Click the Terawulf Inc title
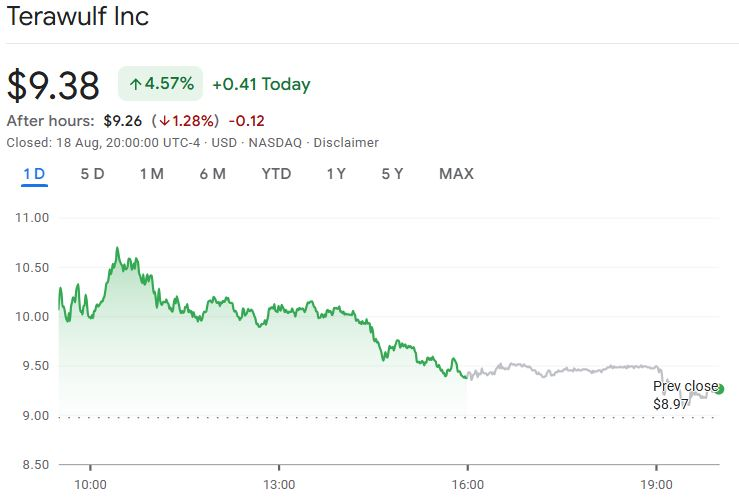This screenshot has width=739, height=499. click(x=78, y=18)
